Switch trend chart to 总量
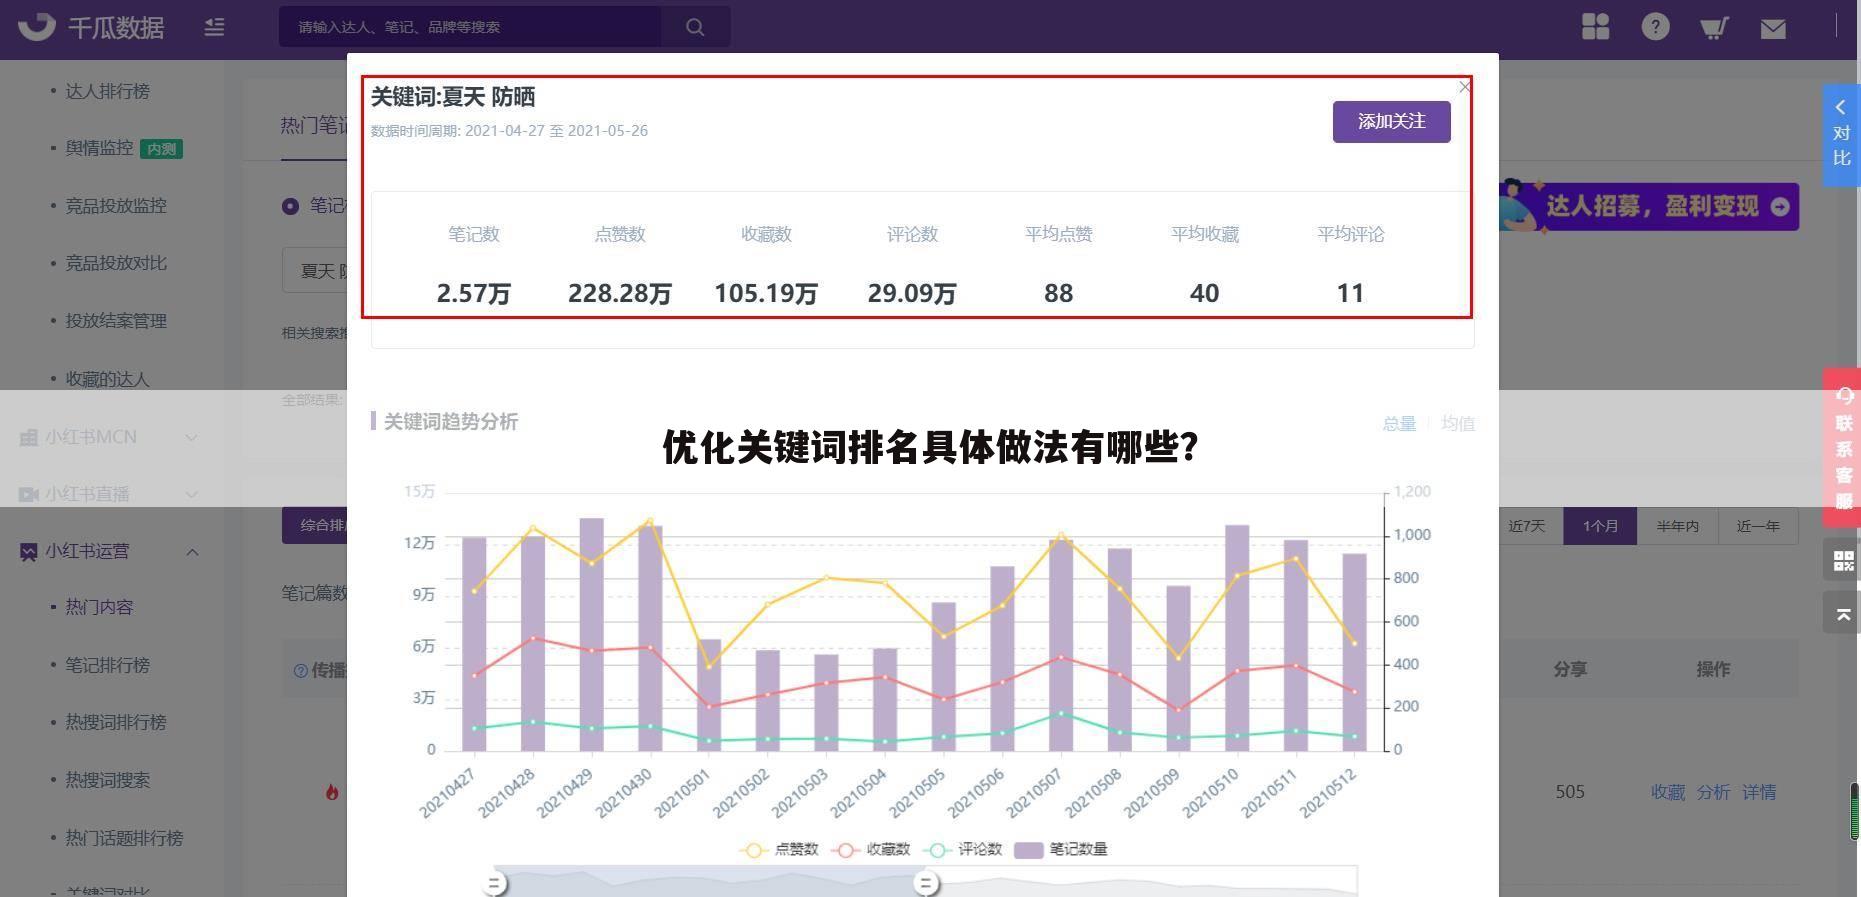The width and height of the screenshot is (1861, 897). [1399, 423]
